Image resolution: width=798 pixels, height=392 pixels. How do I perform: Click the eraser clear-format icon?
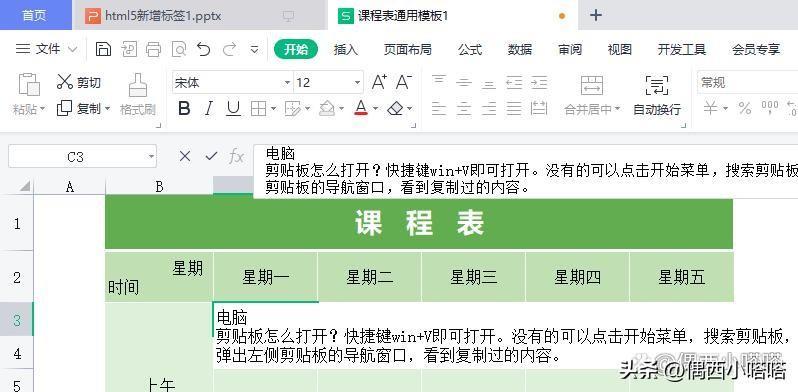point(395,108)
